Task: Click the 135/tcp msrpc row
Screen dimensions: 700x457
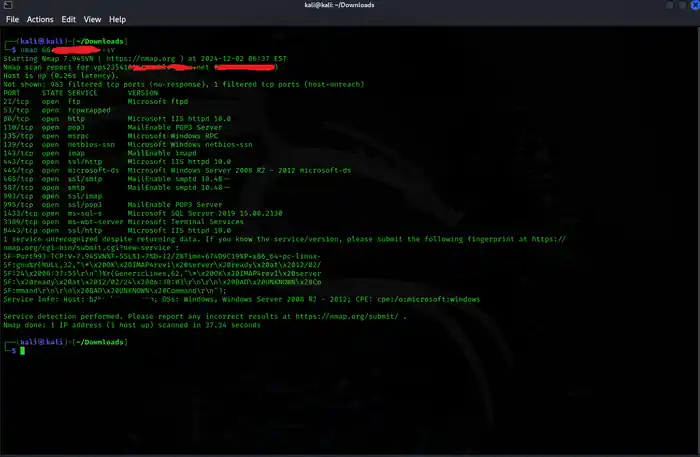Action: click(111, 136)
